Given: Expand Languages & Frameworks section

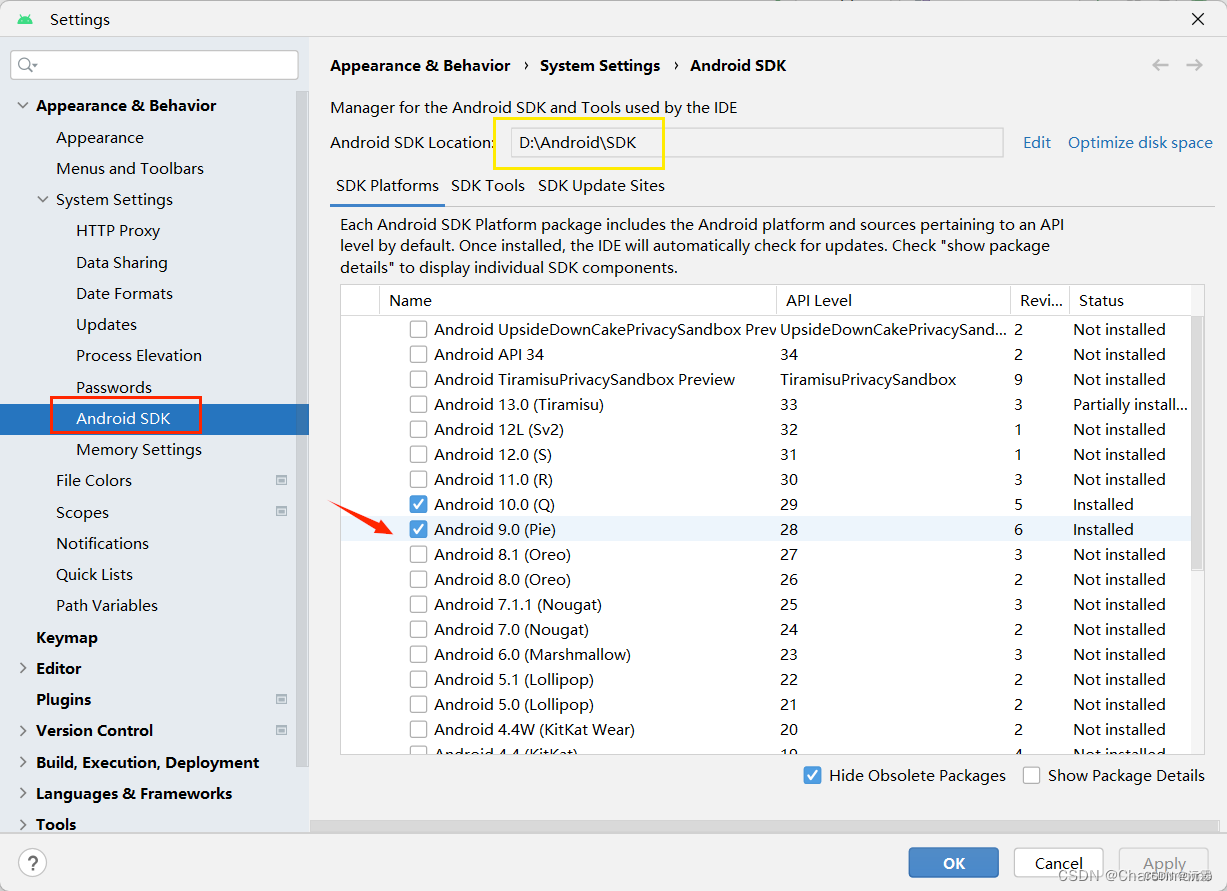Looking at the screenshot, I should 22,793.
